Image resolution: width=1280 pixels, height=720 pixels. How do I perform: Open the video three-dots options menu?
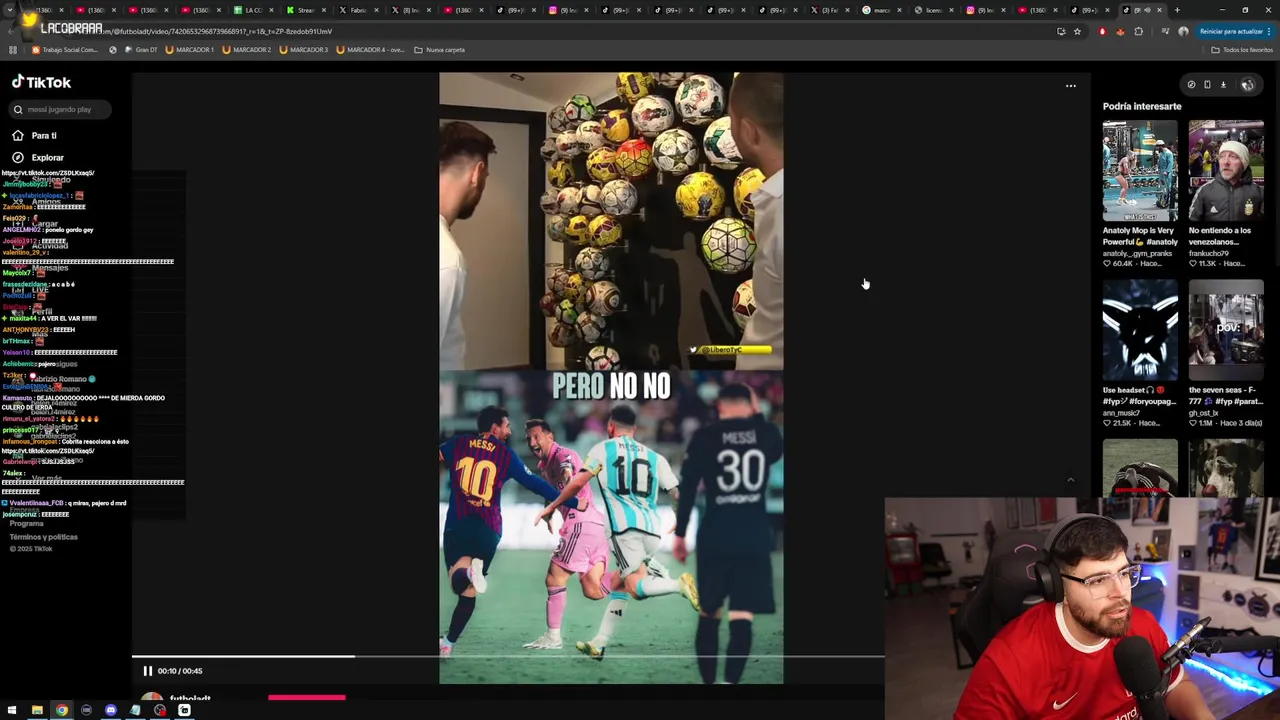coord(1071,86)
